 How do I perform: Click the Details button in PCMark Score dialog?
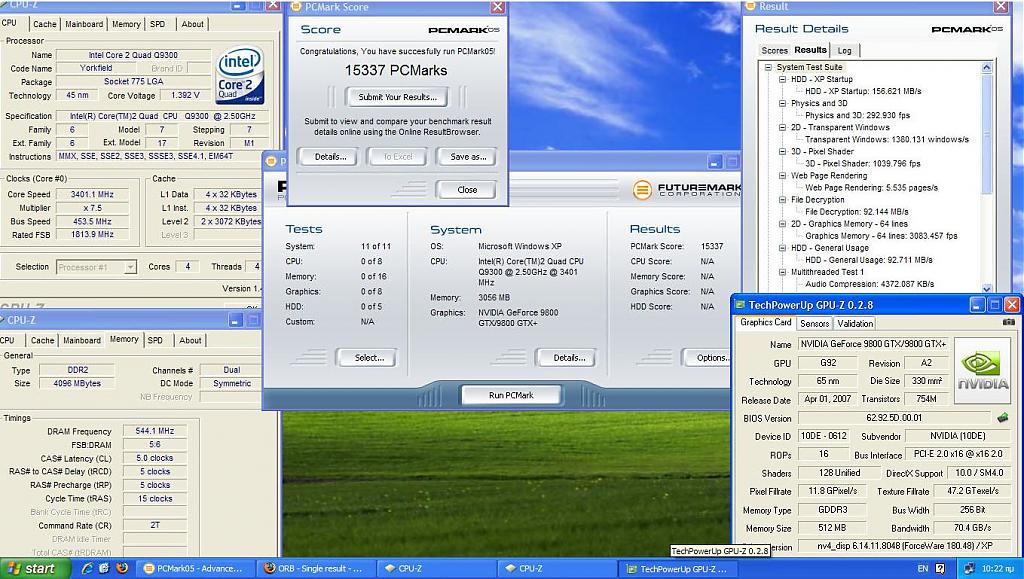coord(330,157)
